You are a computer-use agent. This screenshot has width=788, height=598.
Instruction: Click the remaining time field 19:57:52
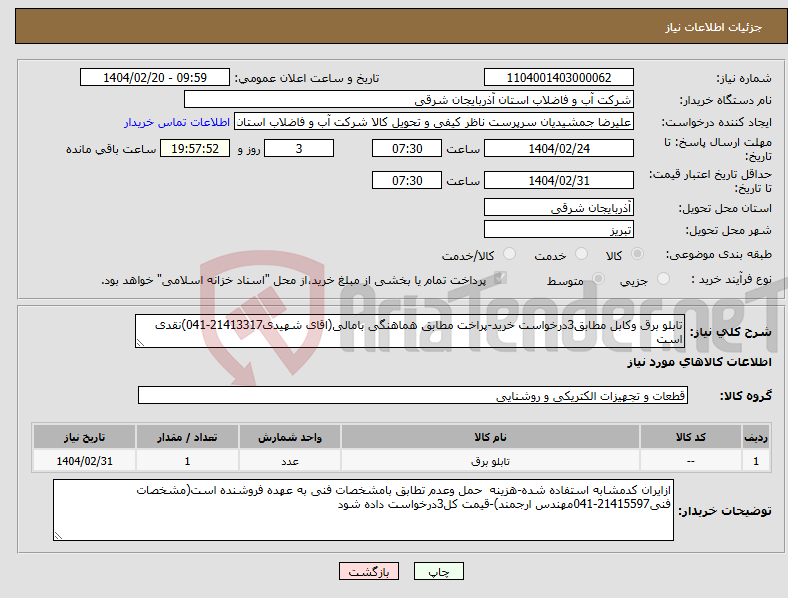pos(195,148)
